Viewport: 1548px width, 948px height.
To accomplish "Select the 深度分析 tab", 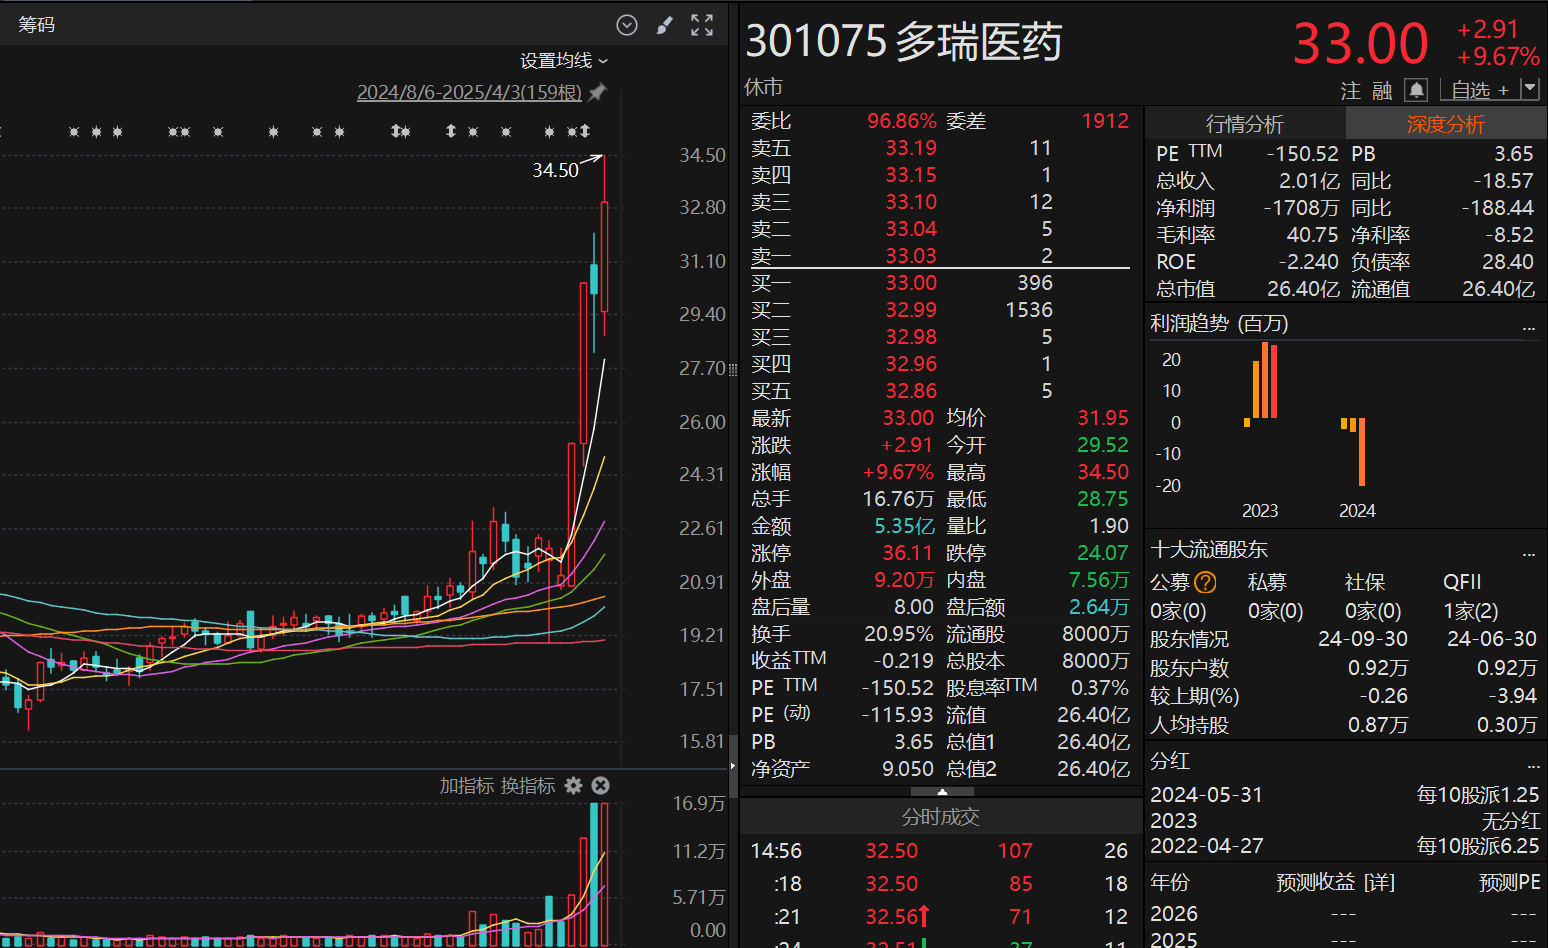I will (1445, 124).
